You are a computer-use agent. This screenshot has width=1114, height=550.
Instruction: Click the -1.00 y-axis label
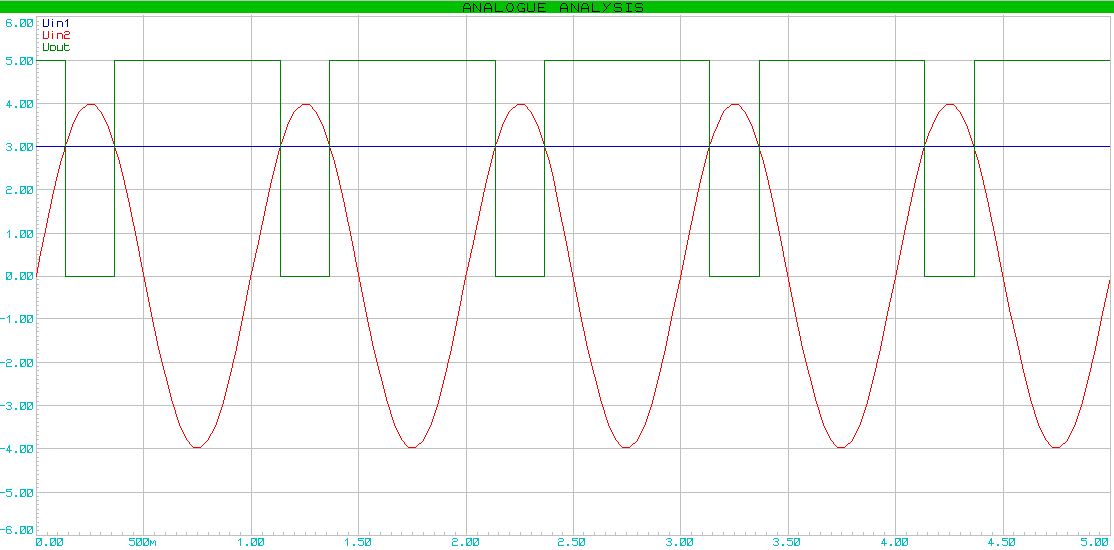pyautogui.click(x=17, y=320)
